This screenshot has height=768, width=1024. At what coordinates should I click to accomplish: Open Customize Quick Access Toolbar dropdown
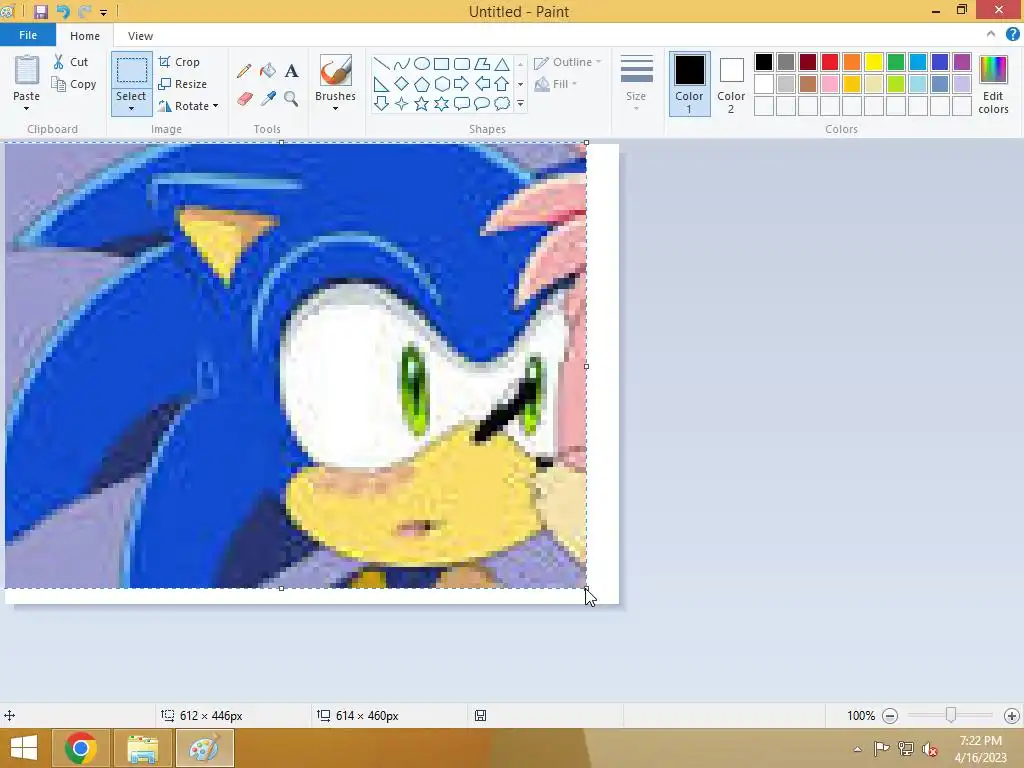click(103, 12)
